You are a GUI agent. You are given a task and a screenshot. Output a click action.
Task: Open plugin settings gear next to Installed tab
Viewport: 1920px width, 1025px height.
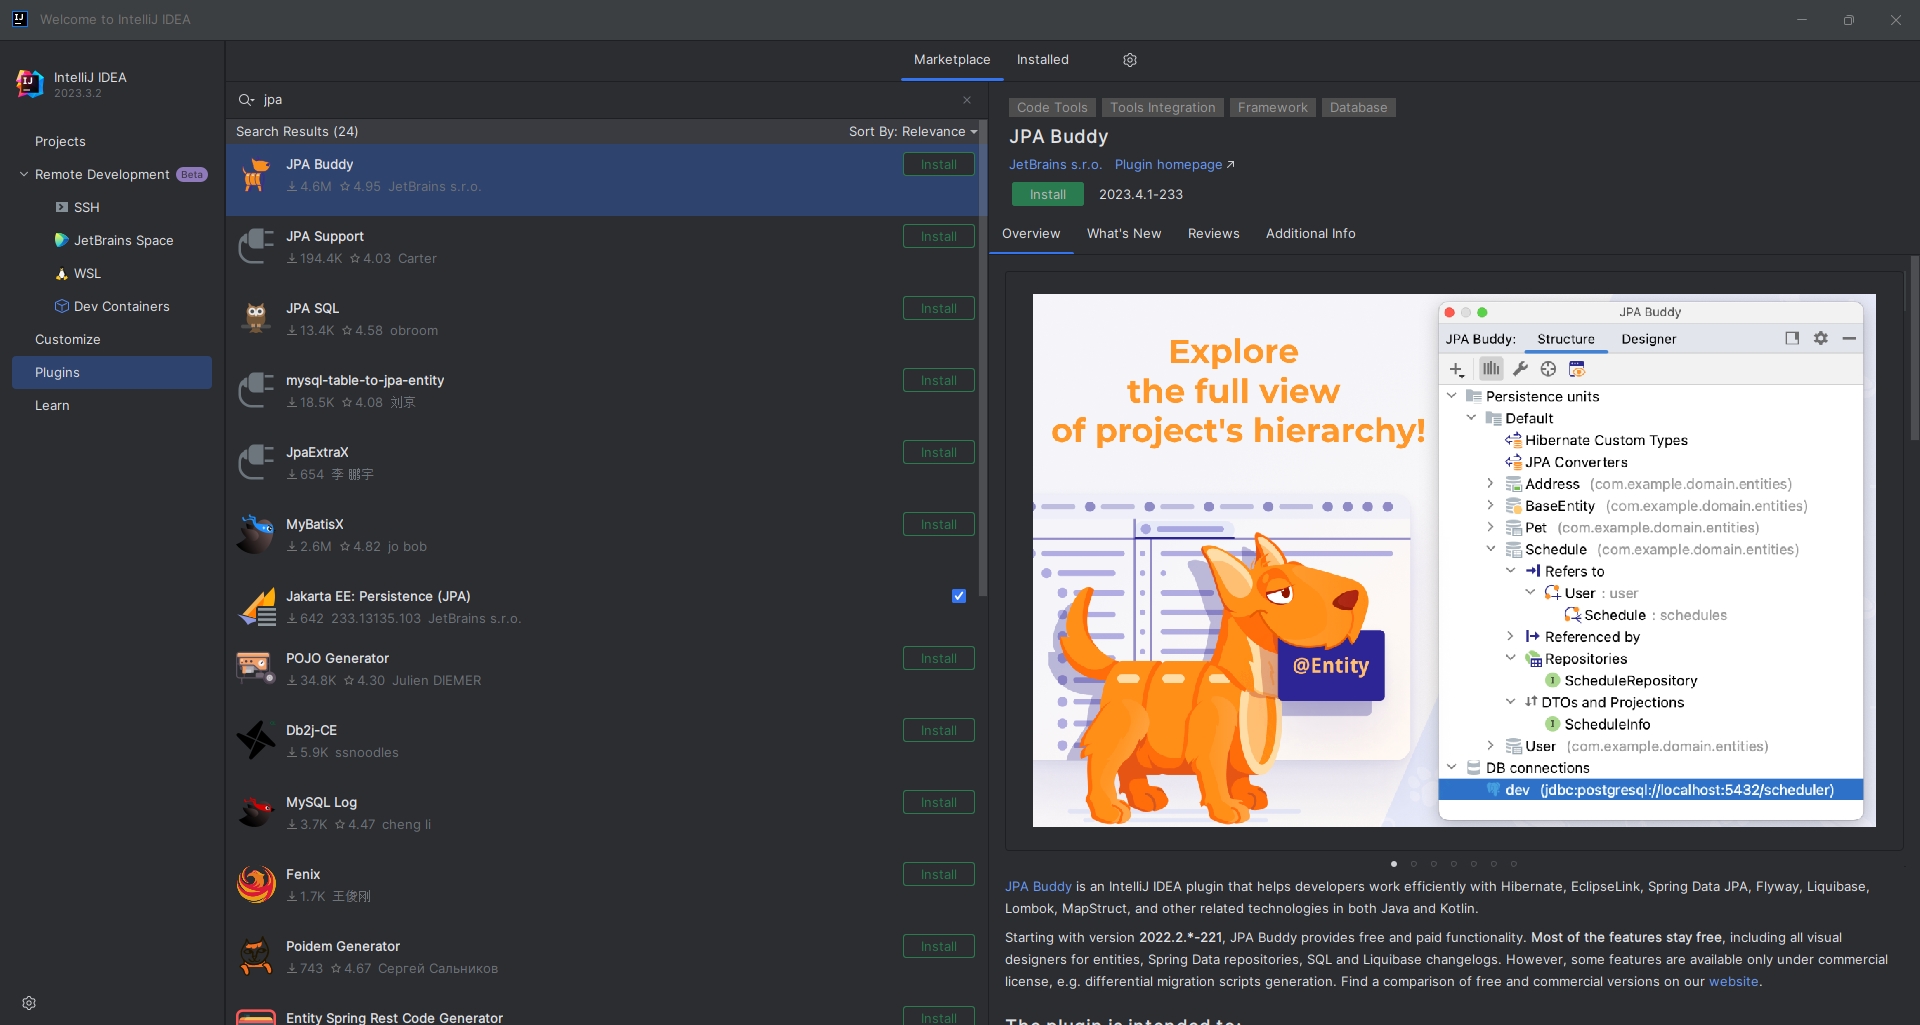tap(1130, 60)
